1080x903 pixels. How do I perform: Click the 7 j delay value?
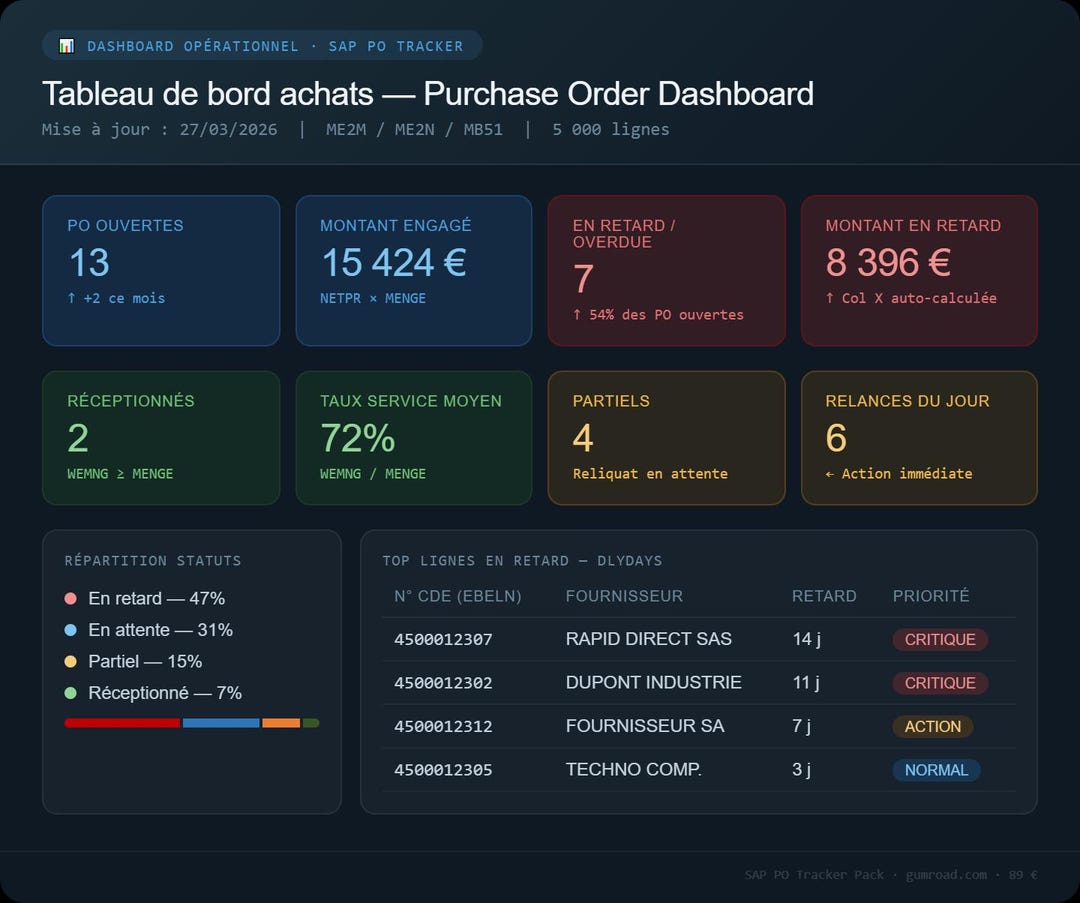tap(801, 726)
